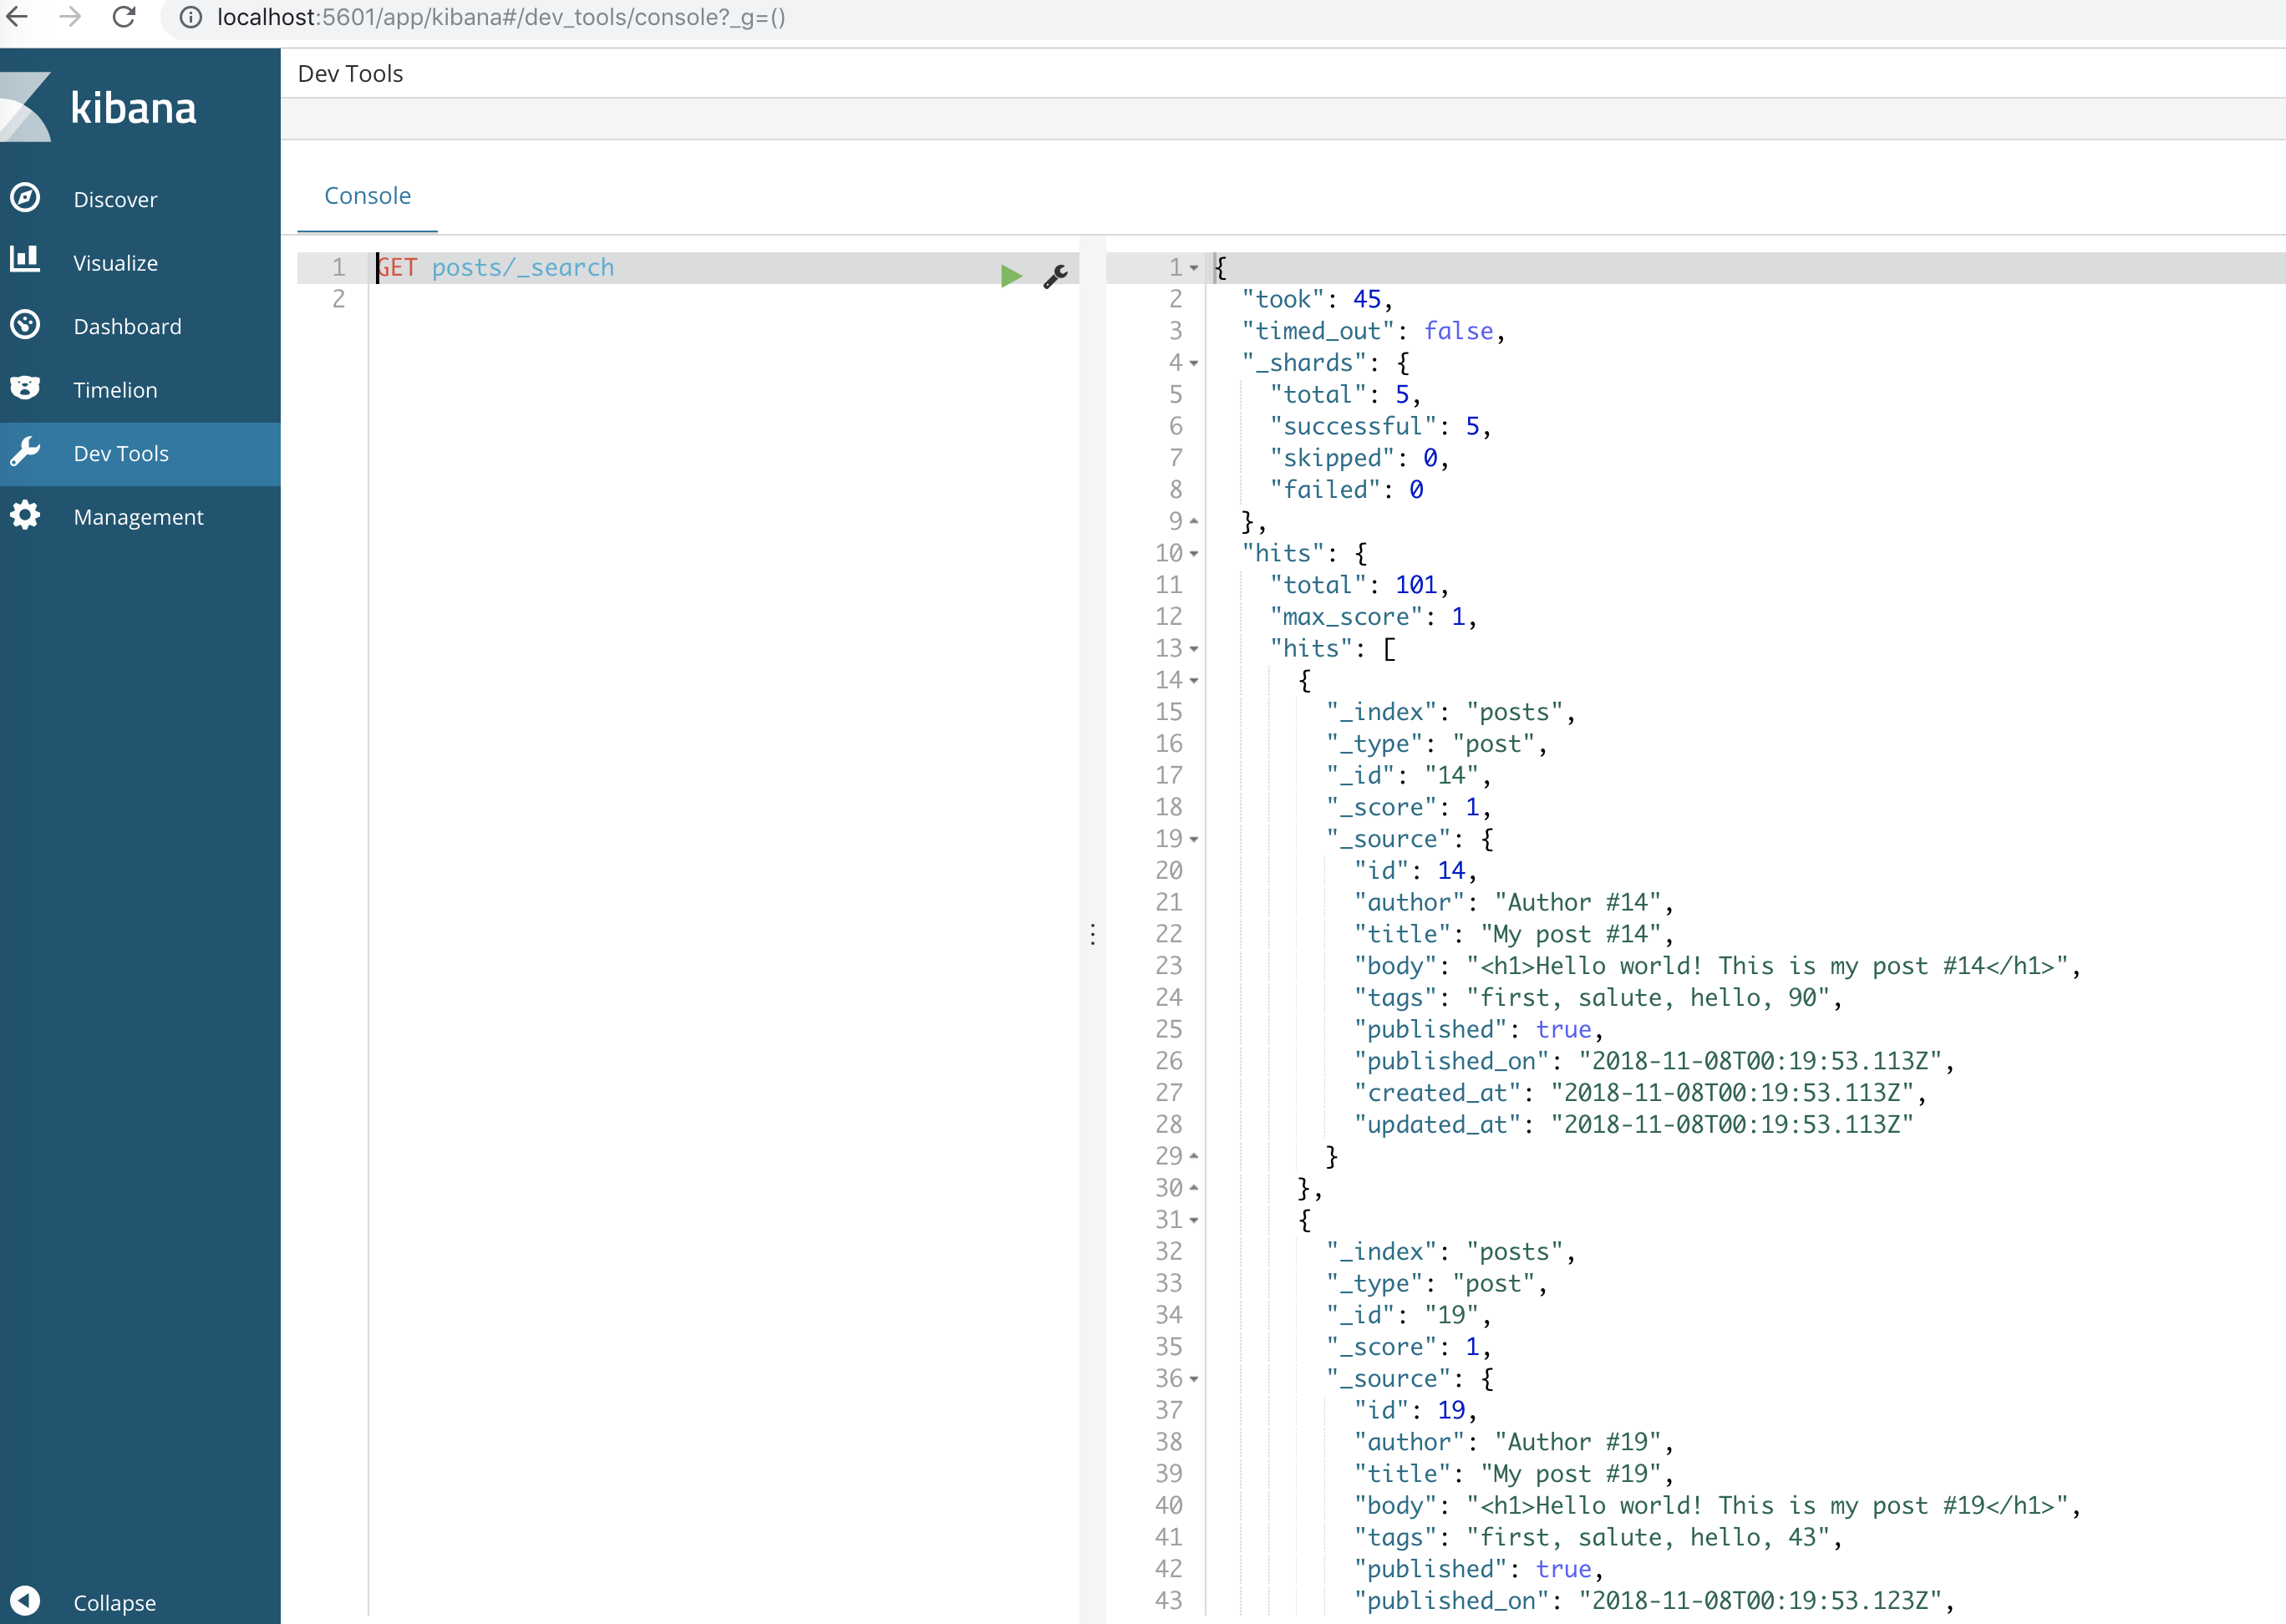The height and width of the screenshot is (1624, 2286).
Task: Fold the second hit object on line 31
Action: (x=1196, y=1221)
